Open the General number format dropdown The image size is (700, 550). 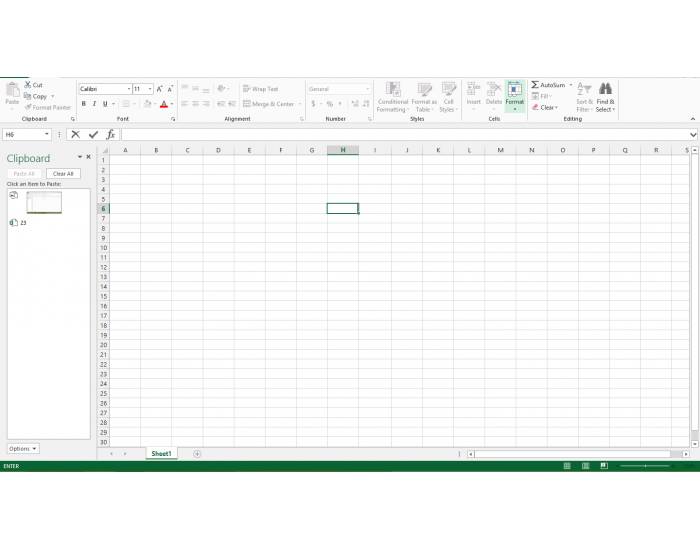[x=367, y=89]
